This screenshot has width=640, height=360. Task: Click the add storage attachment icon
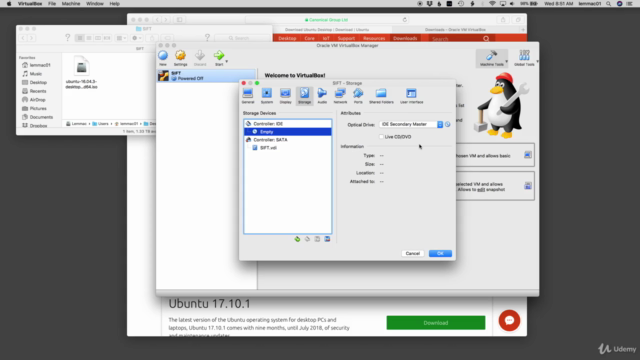(x=317, y=239)
